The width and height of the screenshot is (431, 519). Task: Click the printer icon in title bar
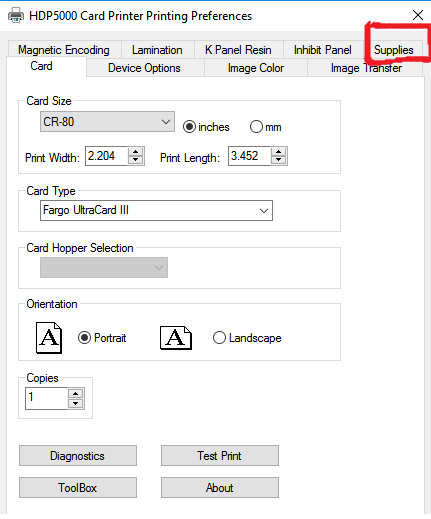click(16, 15)
